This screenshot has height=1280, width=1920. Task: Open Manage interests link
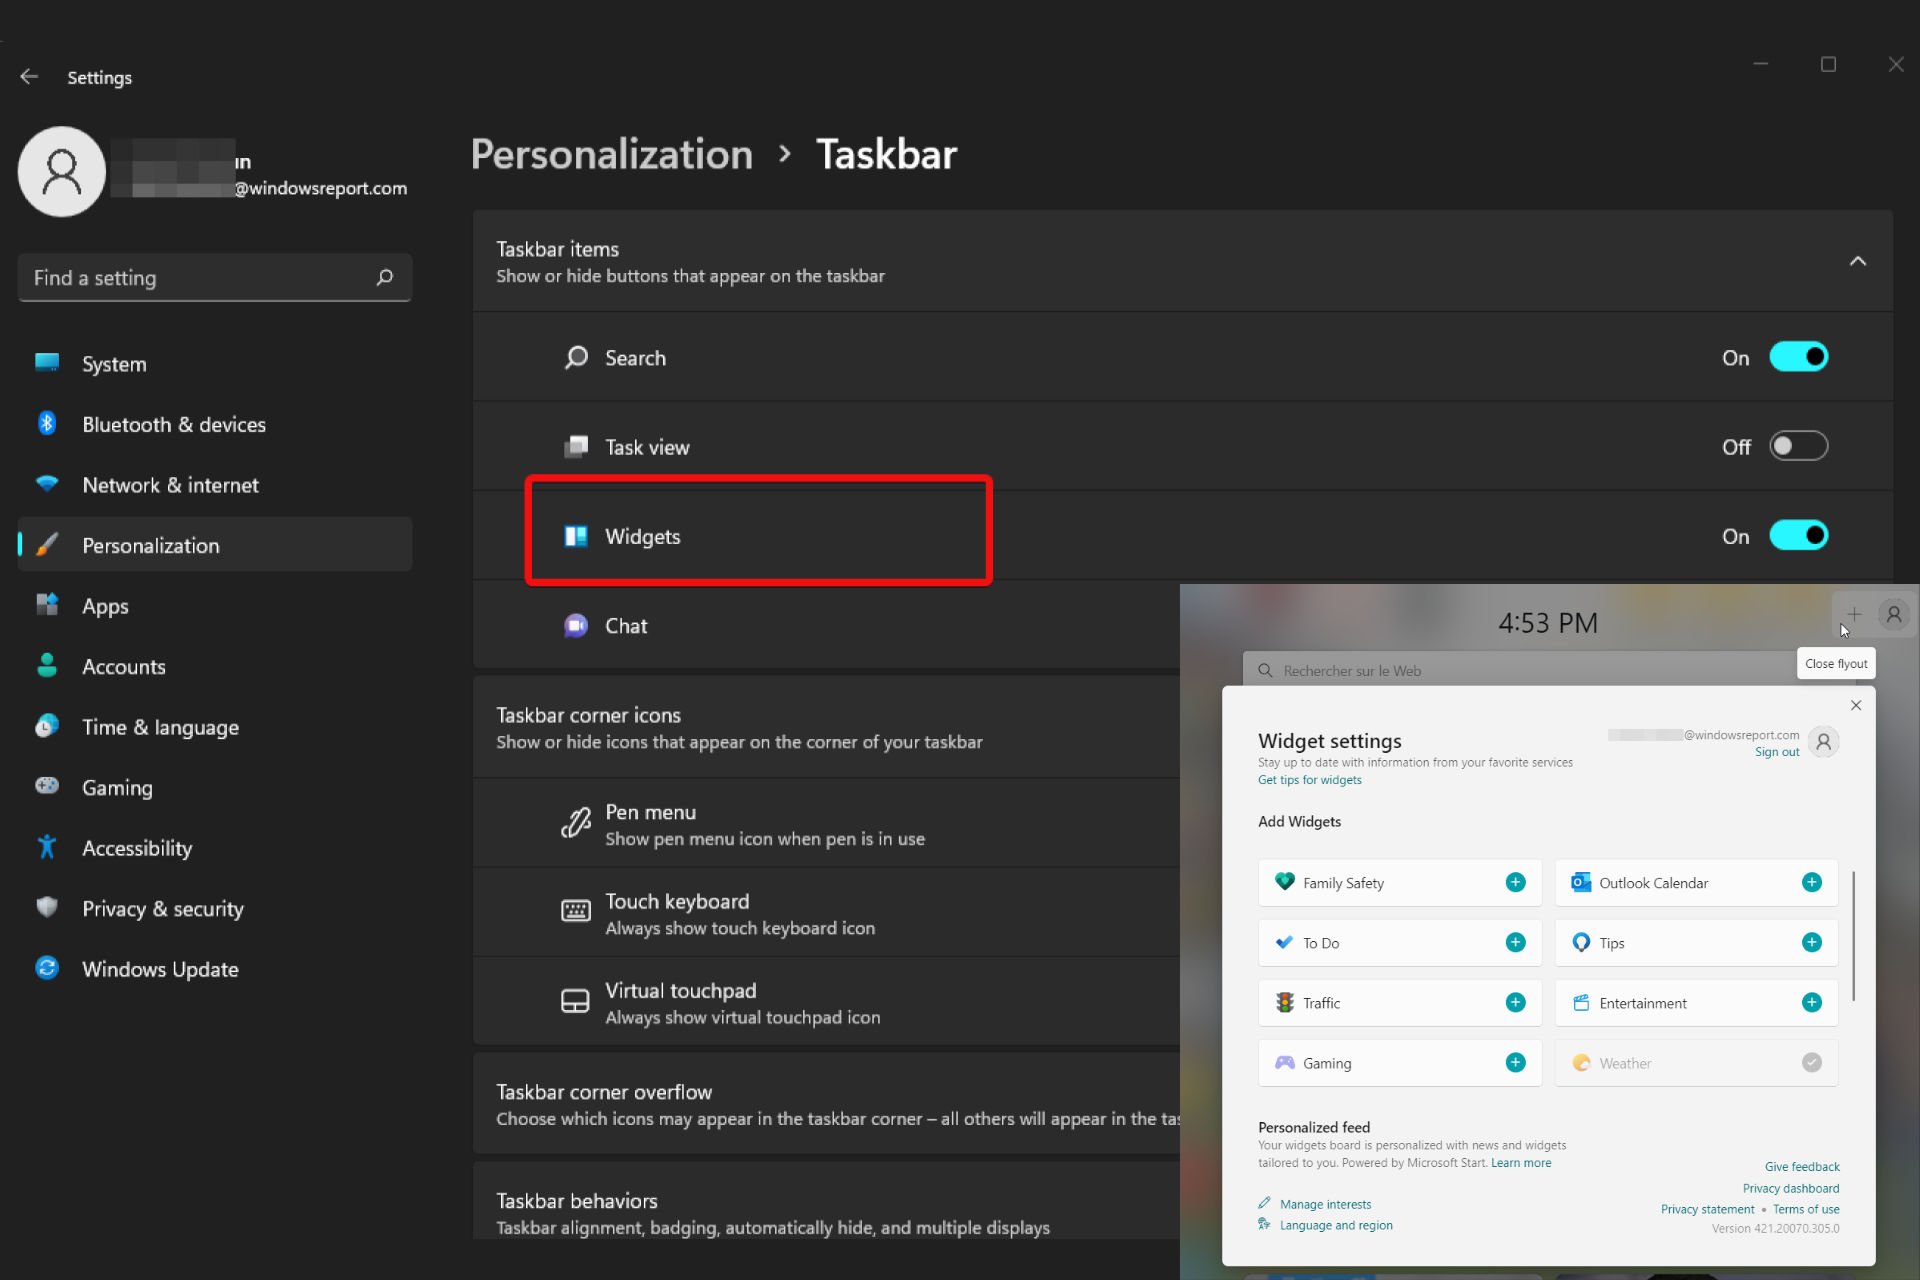pyautogui.click(x=1325, y=1204)
